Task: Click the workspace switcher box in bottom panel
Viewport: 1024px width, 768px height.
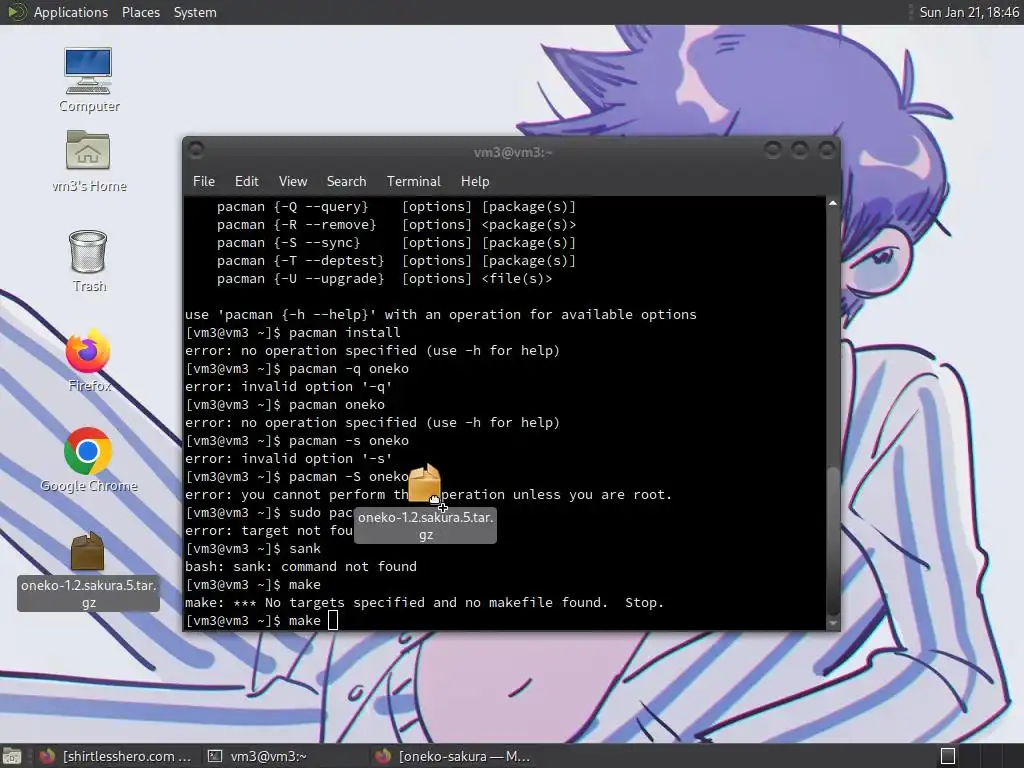Action: (948, 756)
